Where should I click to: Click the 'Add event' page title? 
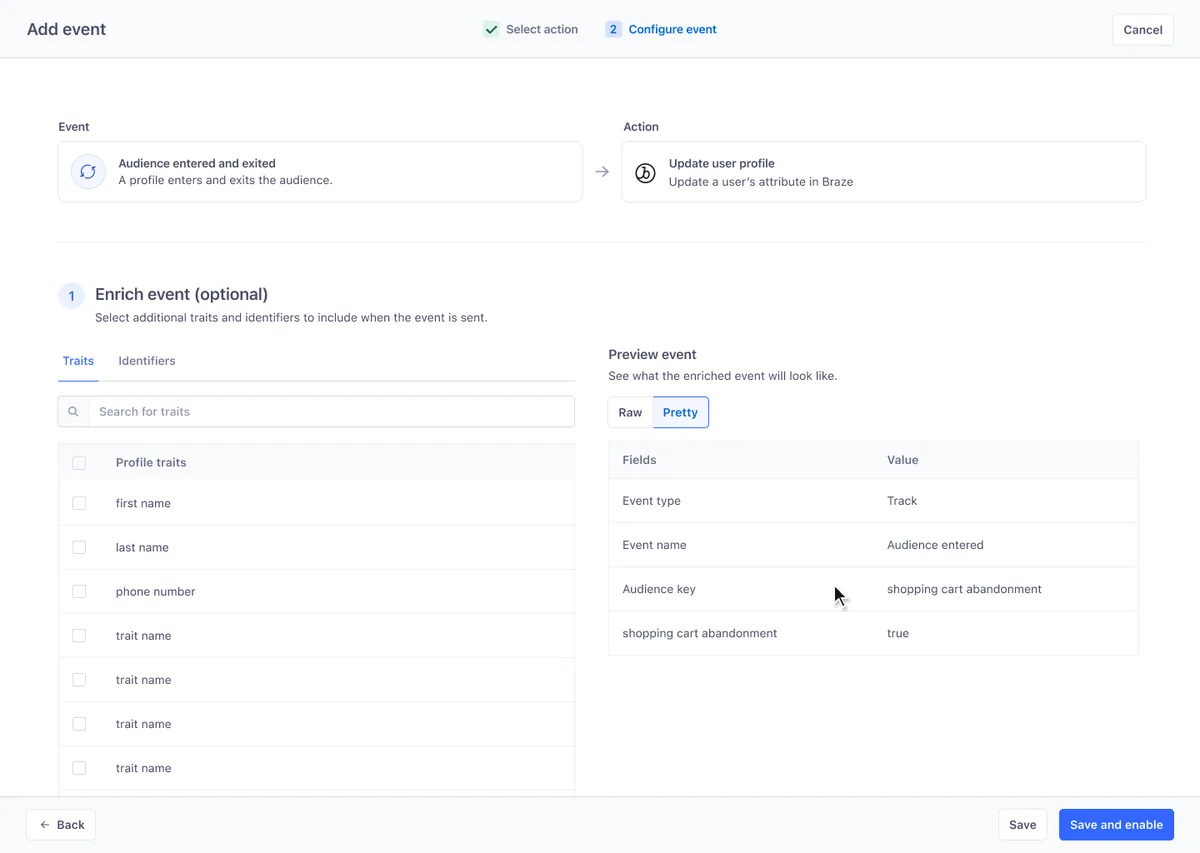[66, 30]
